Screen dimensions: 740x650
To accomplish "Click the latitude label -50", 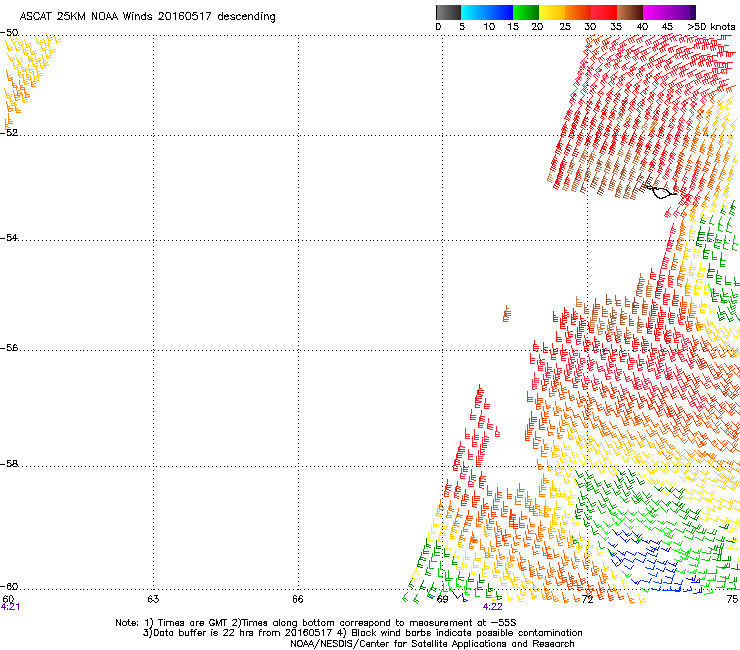I will tap(9, 33).
